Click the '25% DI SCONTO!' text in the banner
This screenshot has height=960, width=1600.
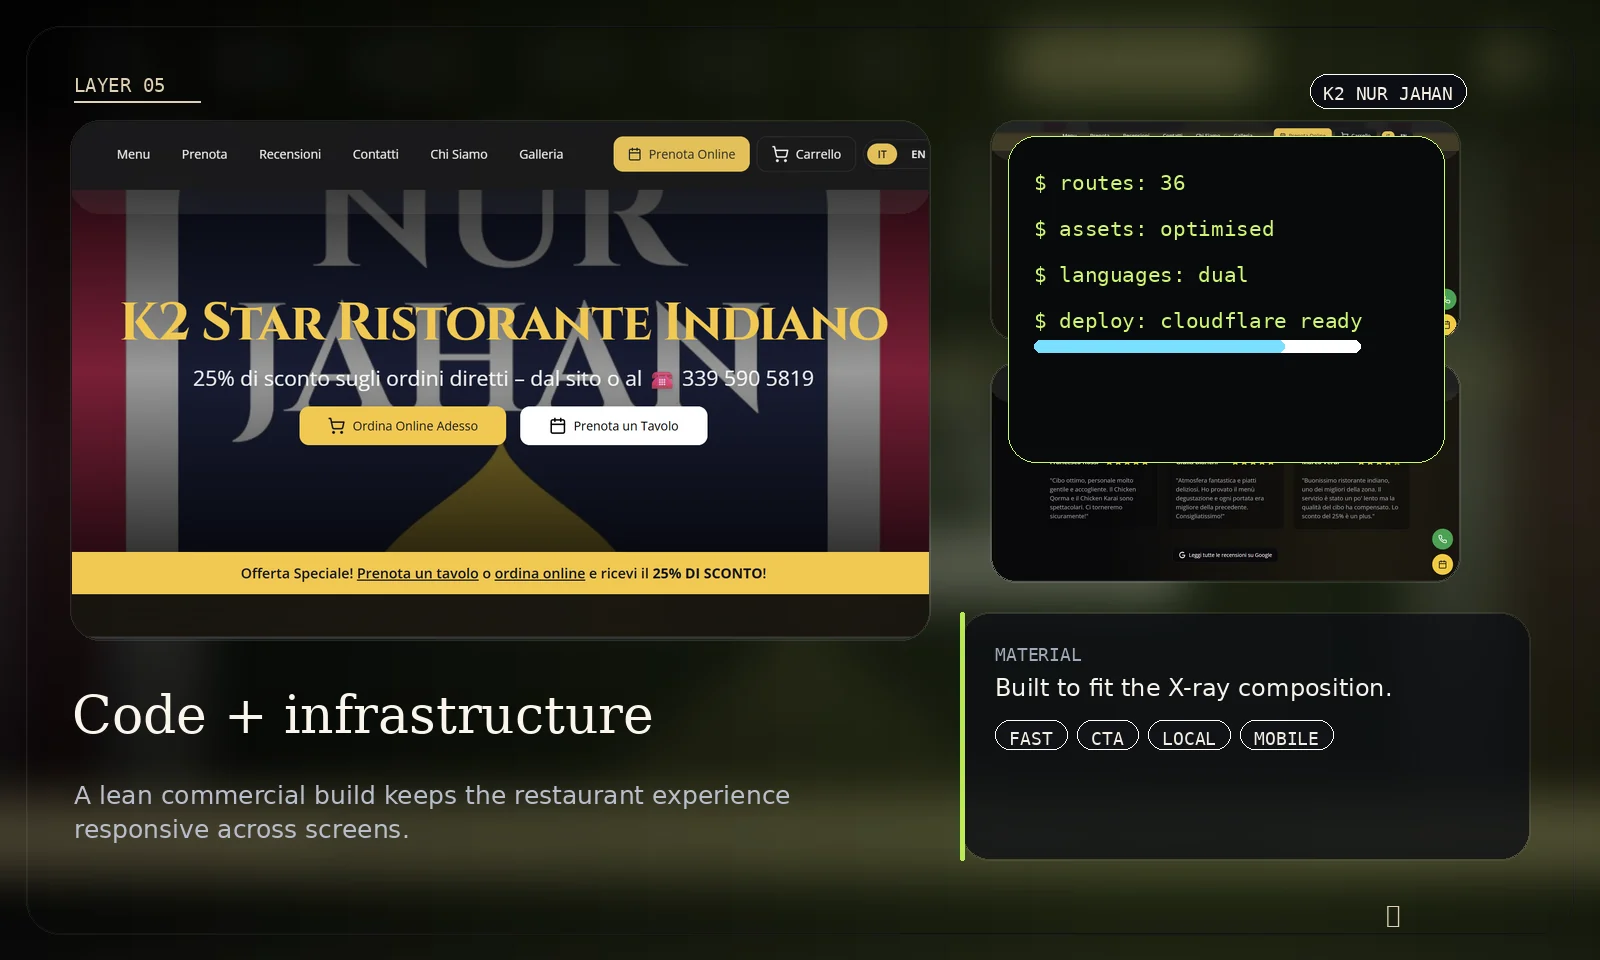pos(710,573)
